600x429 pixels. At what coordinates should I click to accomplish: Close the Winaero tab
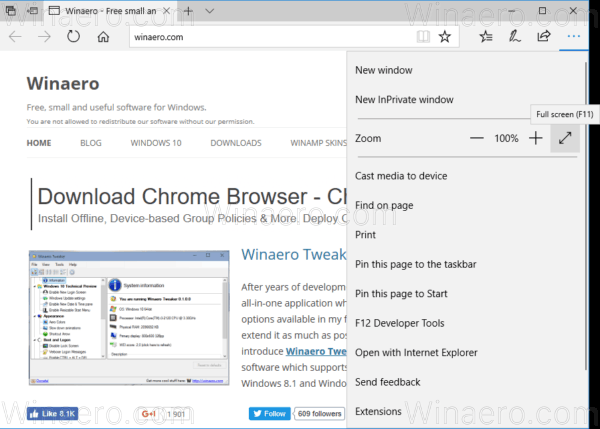(166, 11)
